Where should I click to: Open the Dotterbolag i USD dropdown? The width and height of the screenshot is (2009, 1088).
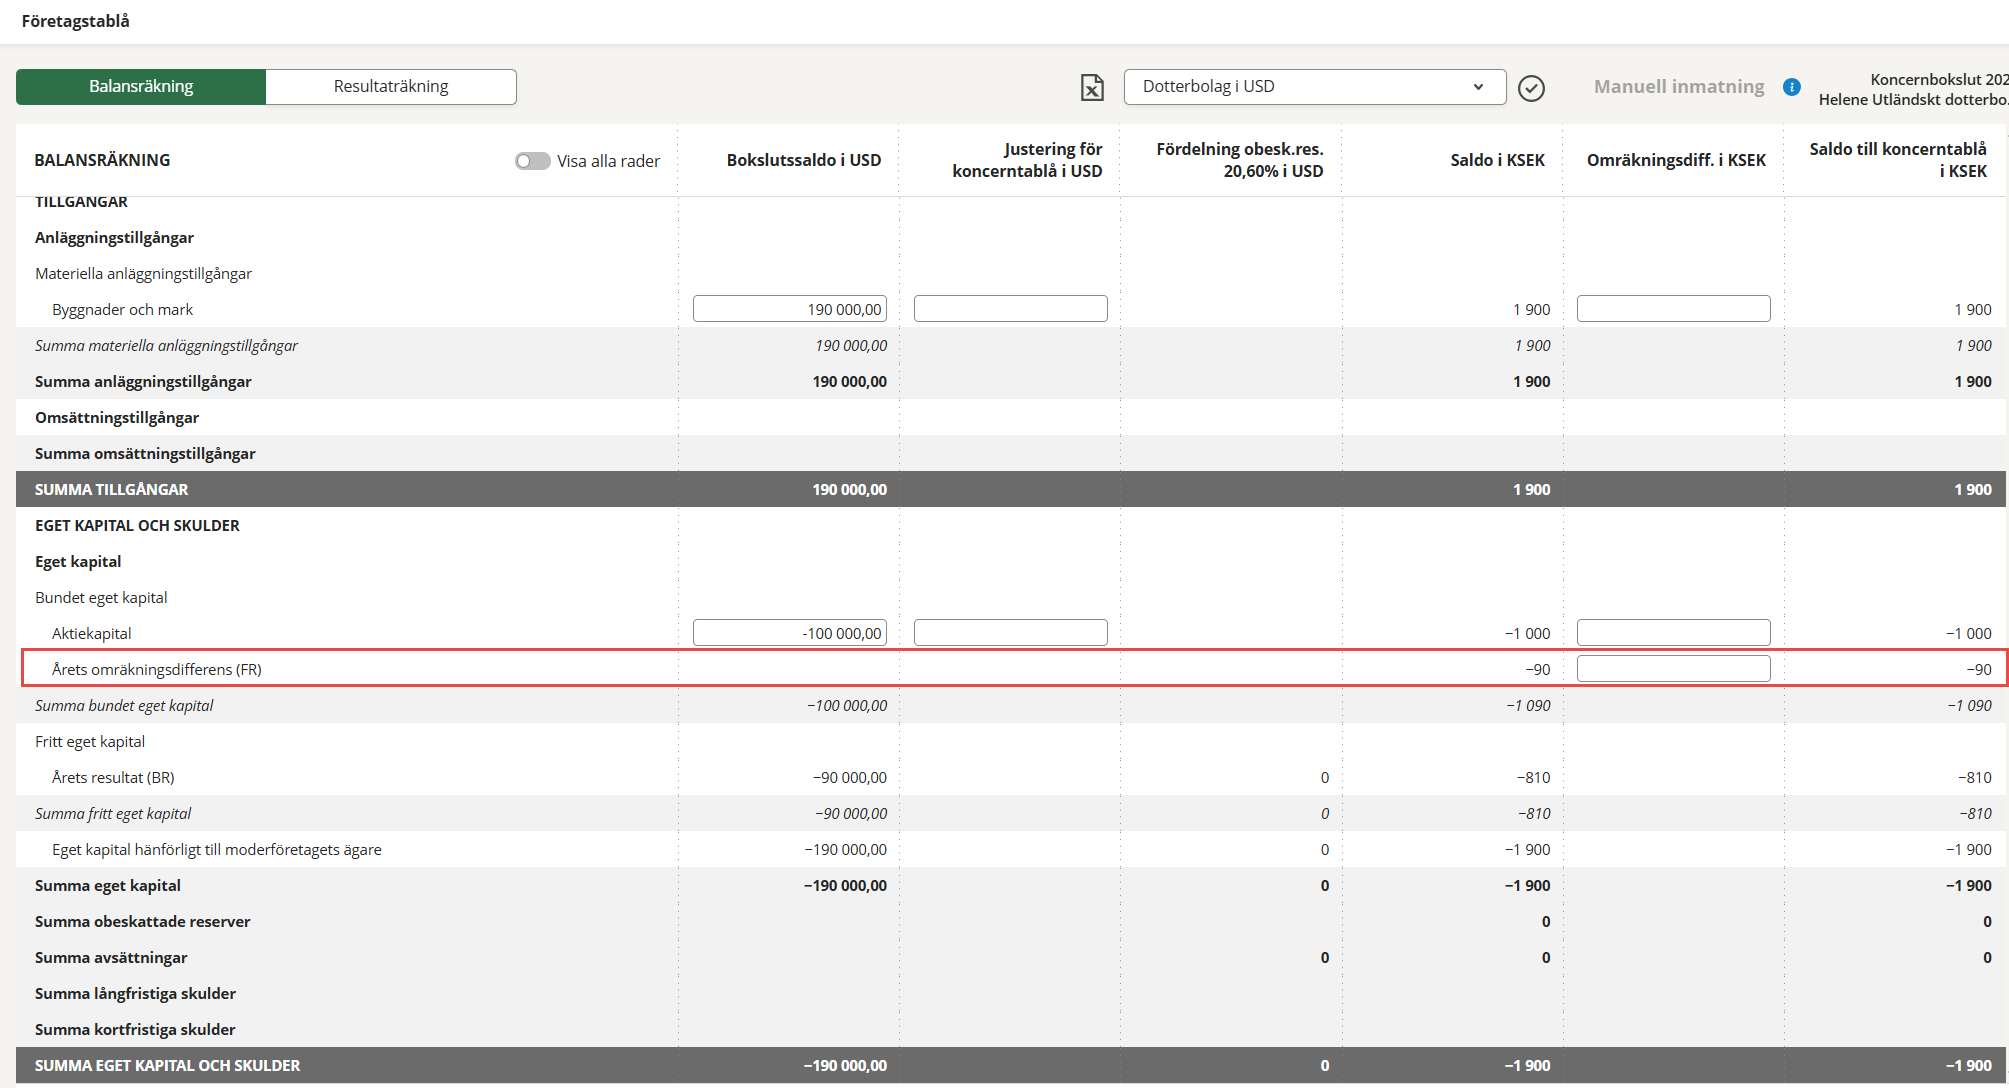click(1314, 87)
